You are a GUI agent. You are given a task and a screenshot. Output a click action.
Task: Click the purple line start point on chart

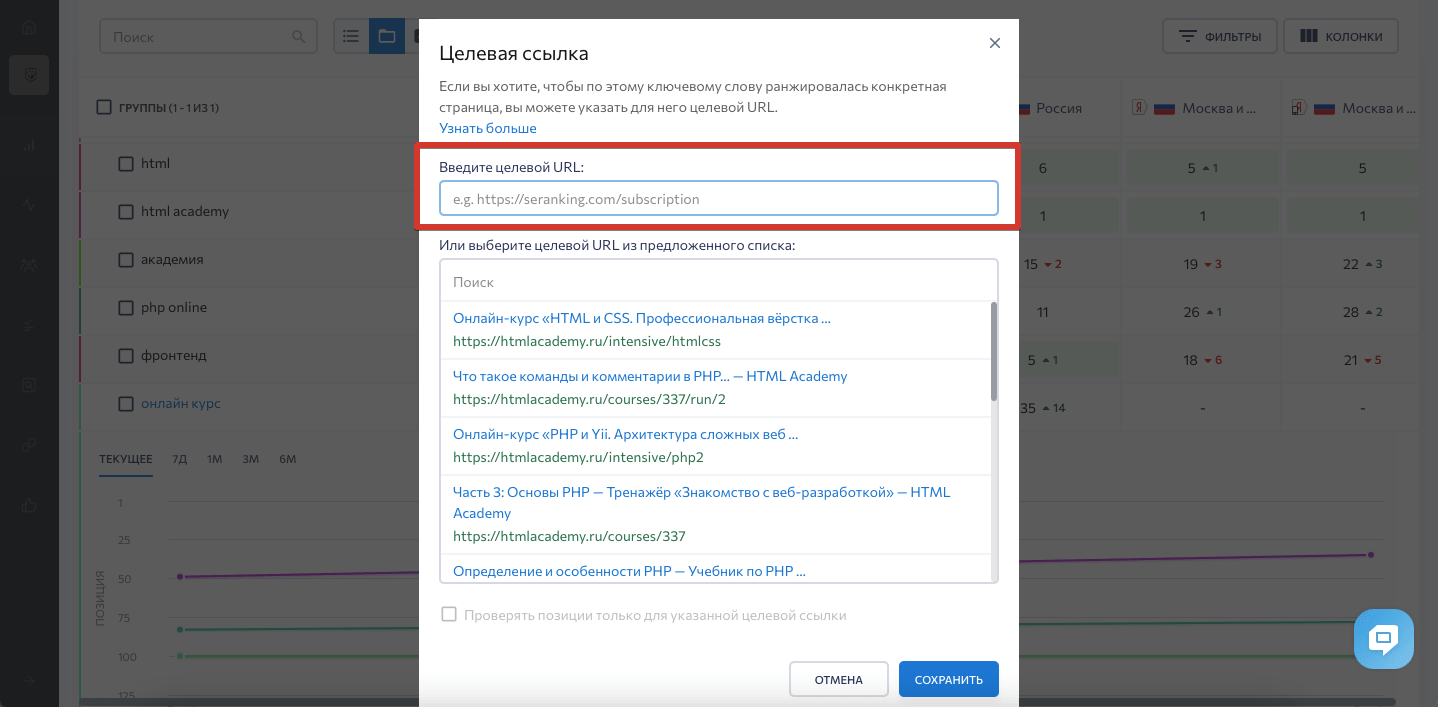click(x=180, y=576)
